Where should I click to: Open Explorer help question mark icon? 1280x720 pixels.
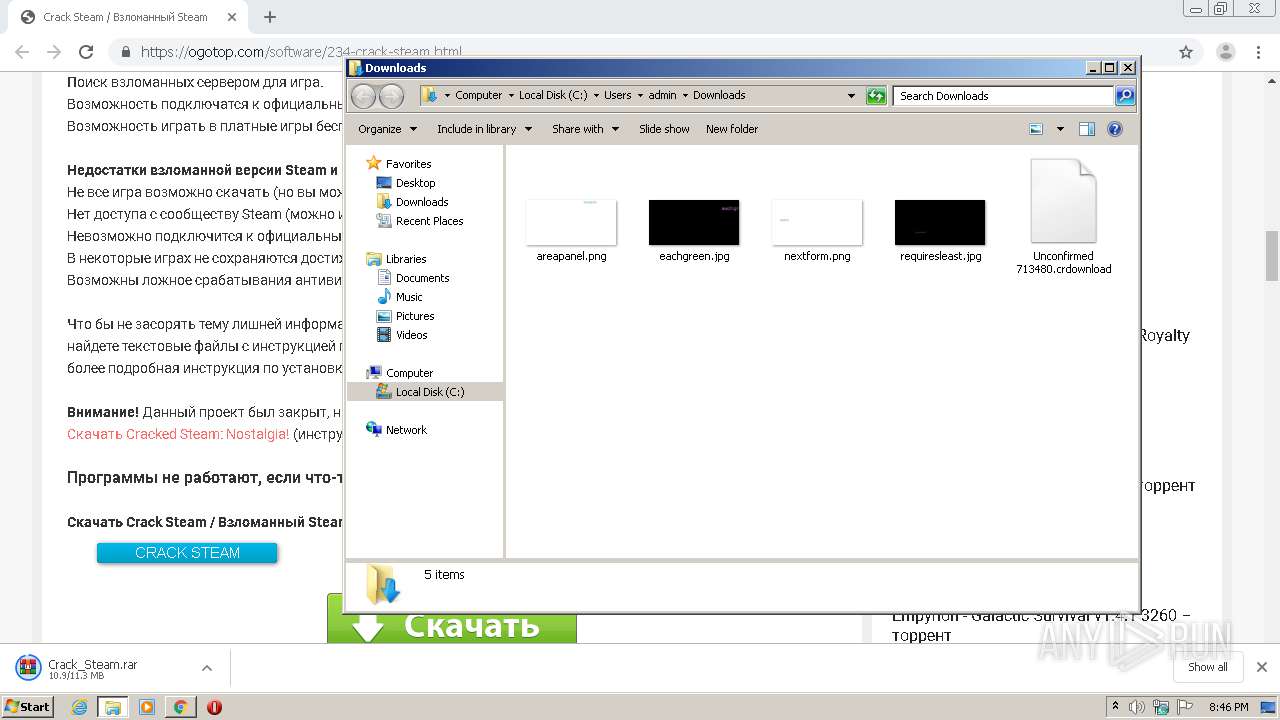pos(1115,129)
